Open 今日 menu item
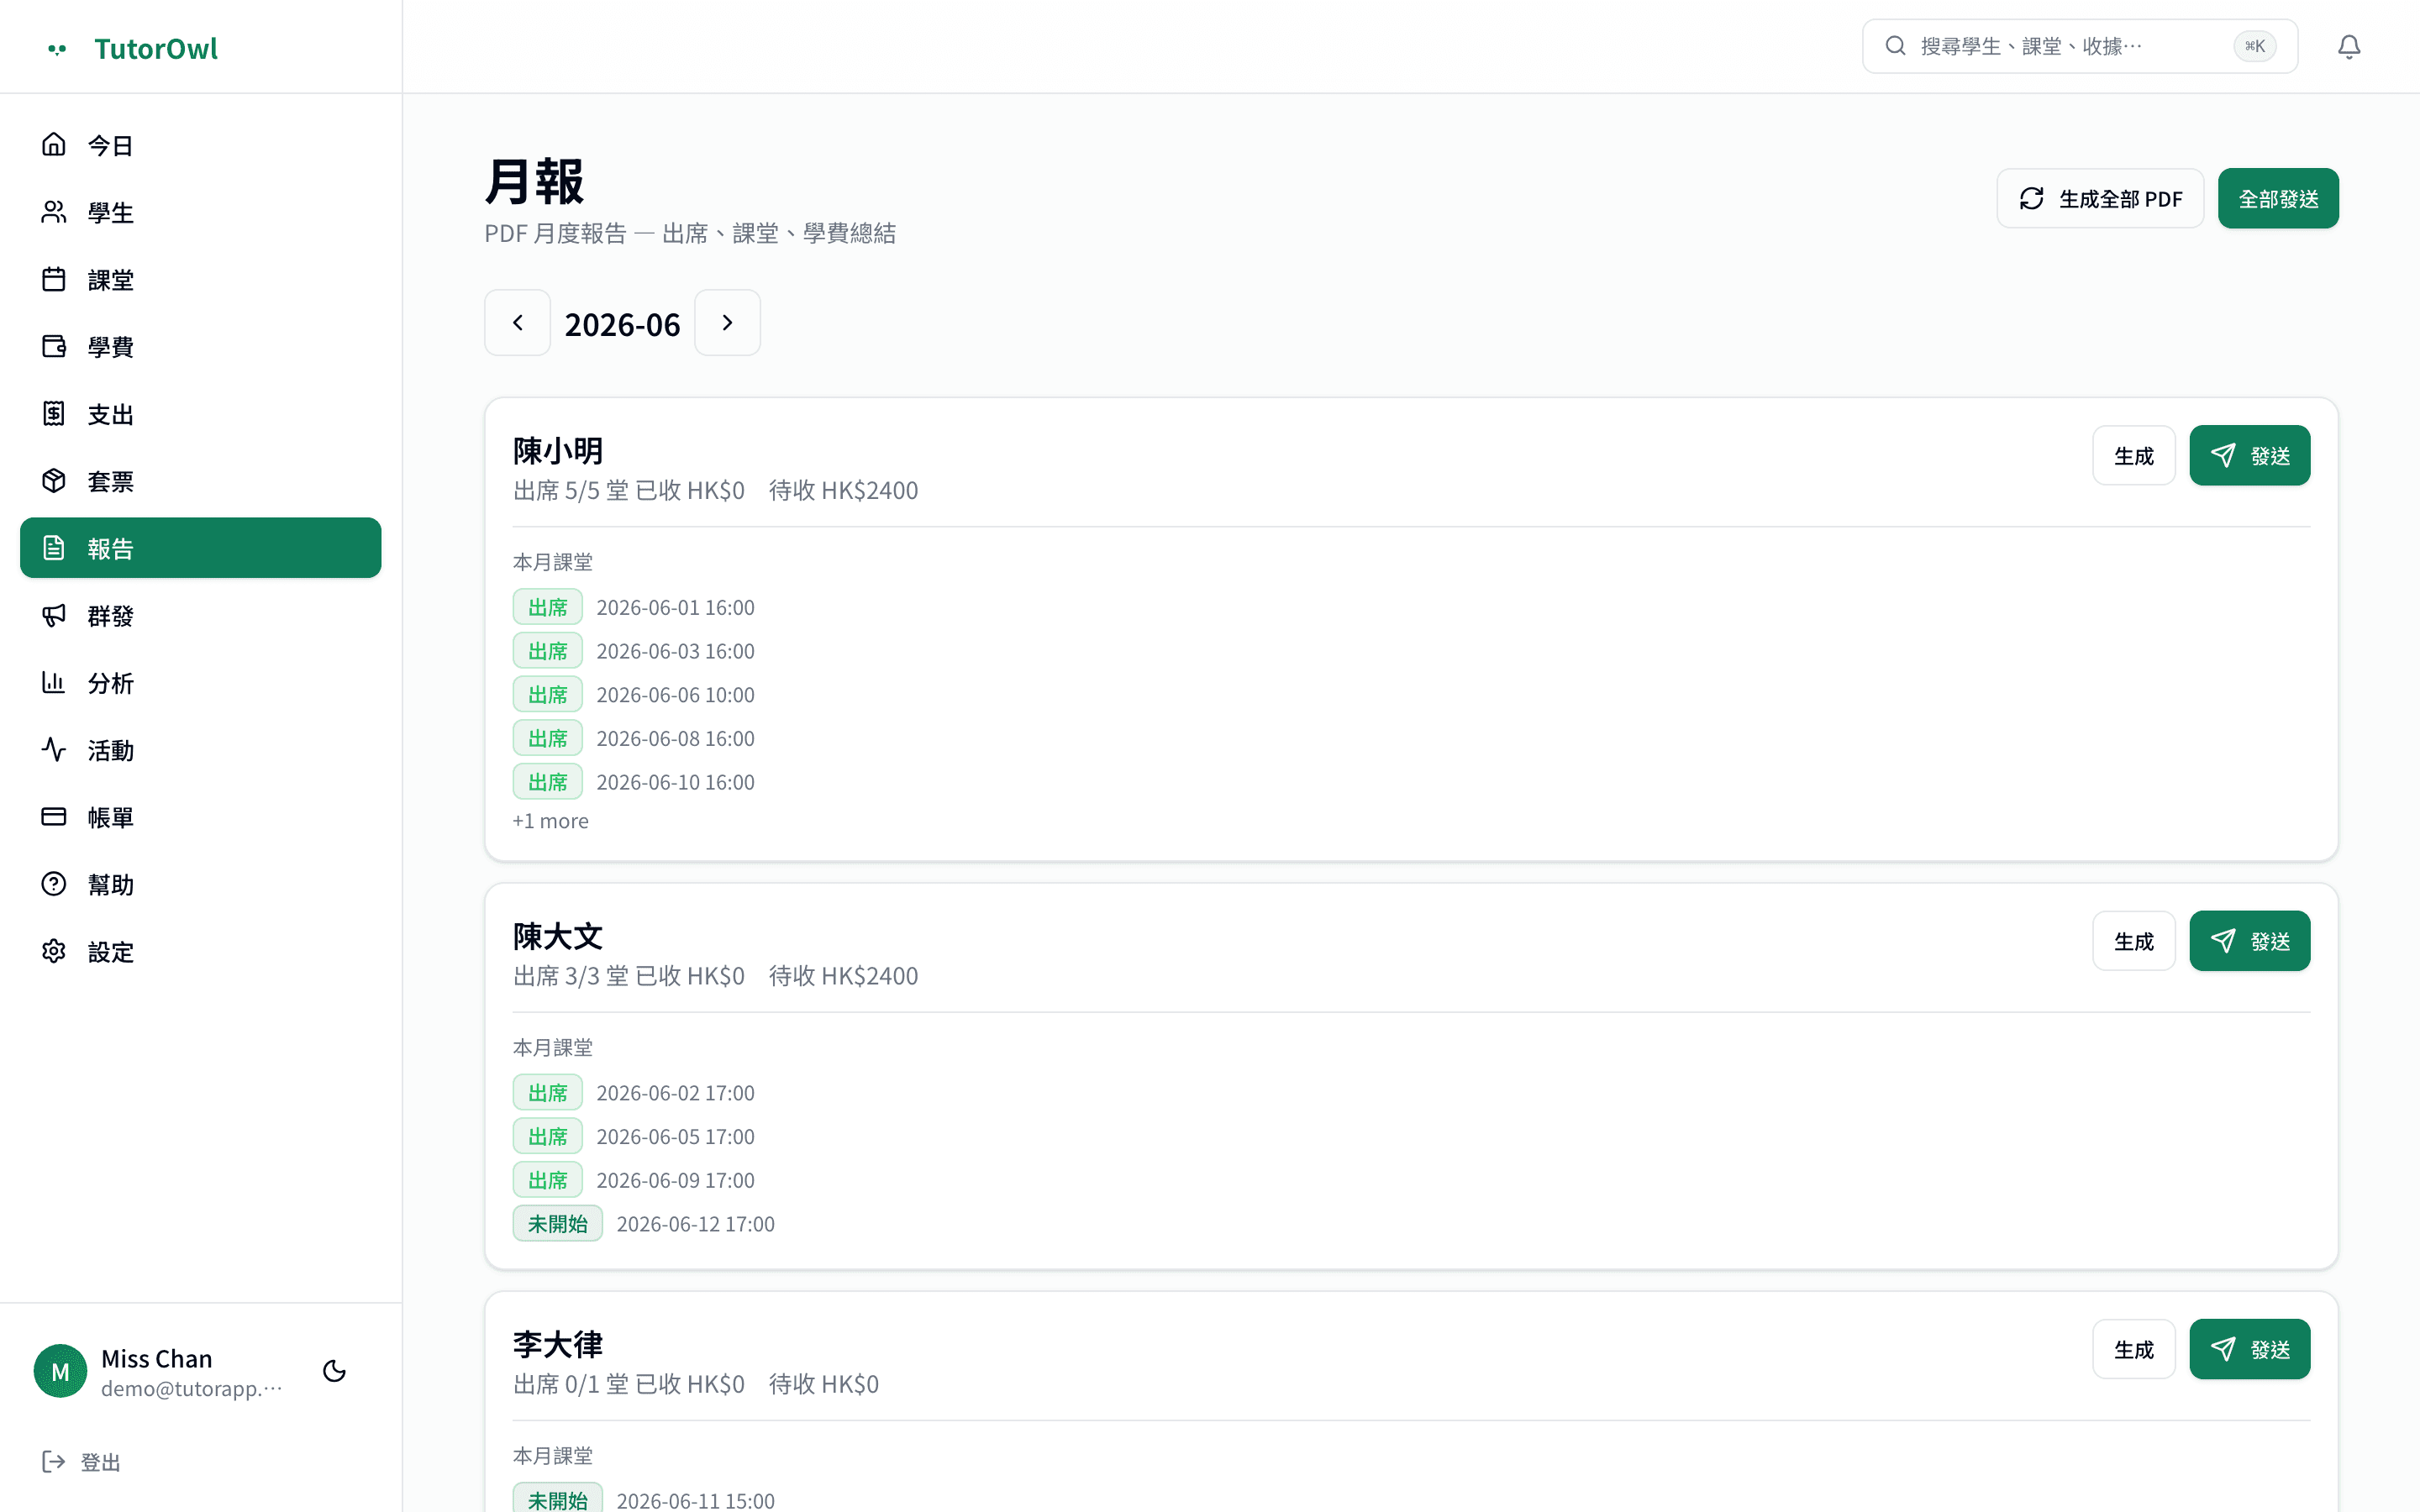The width and height of the screenshot is (2420, 1512). pos(201,145)
